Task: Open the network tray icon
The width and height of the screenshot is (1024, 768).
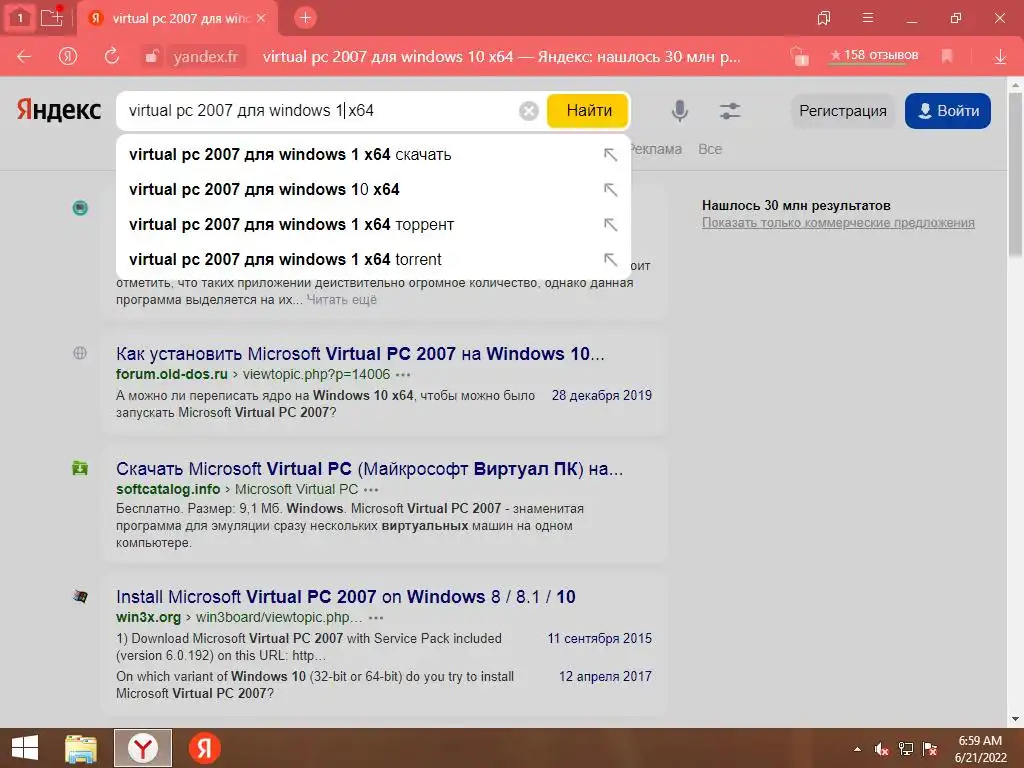Action: tap(905, 749)
